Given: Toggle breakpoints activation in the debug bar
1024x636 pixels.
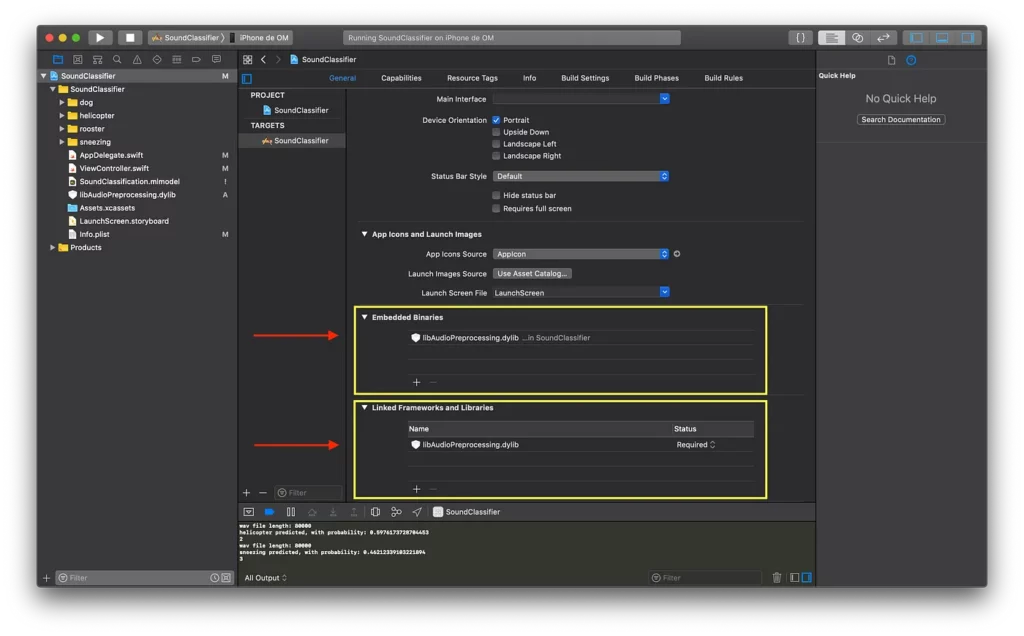Looking at the screenshot, I should (x=270, y=512).
